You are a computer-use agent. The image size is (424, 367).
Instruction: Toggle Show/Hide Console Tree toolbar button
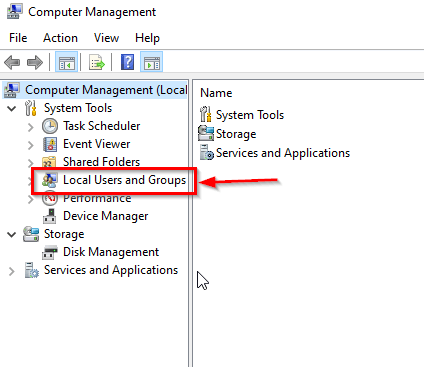(x=67, y=62)
